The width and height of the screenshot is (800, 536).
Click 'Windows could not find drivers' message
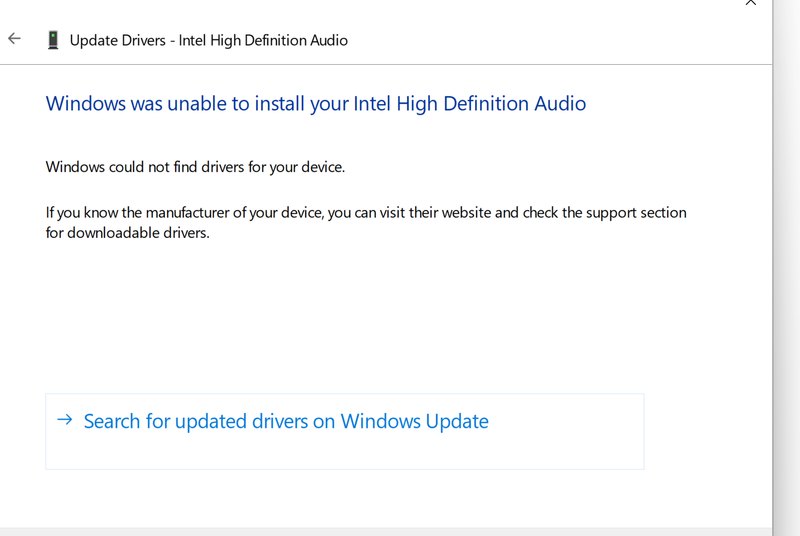tap(195, 167)
